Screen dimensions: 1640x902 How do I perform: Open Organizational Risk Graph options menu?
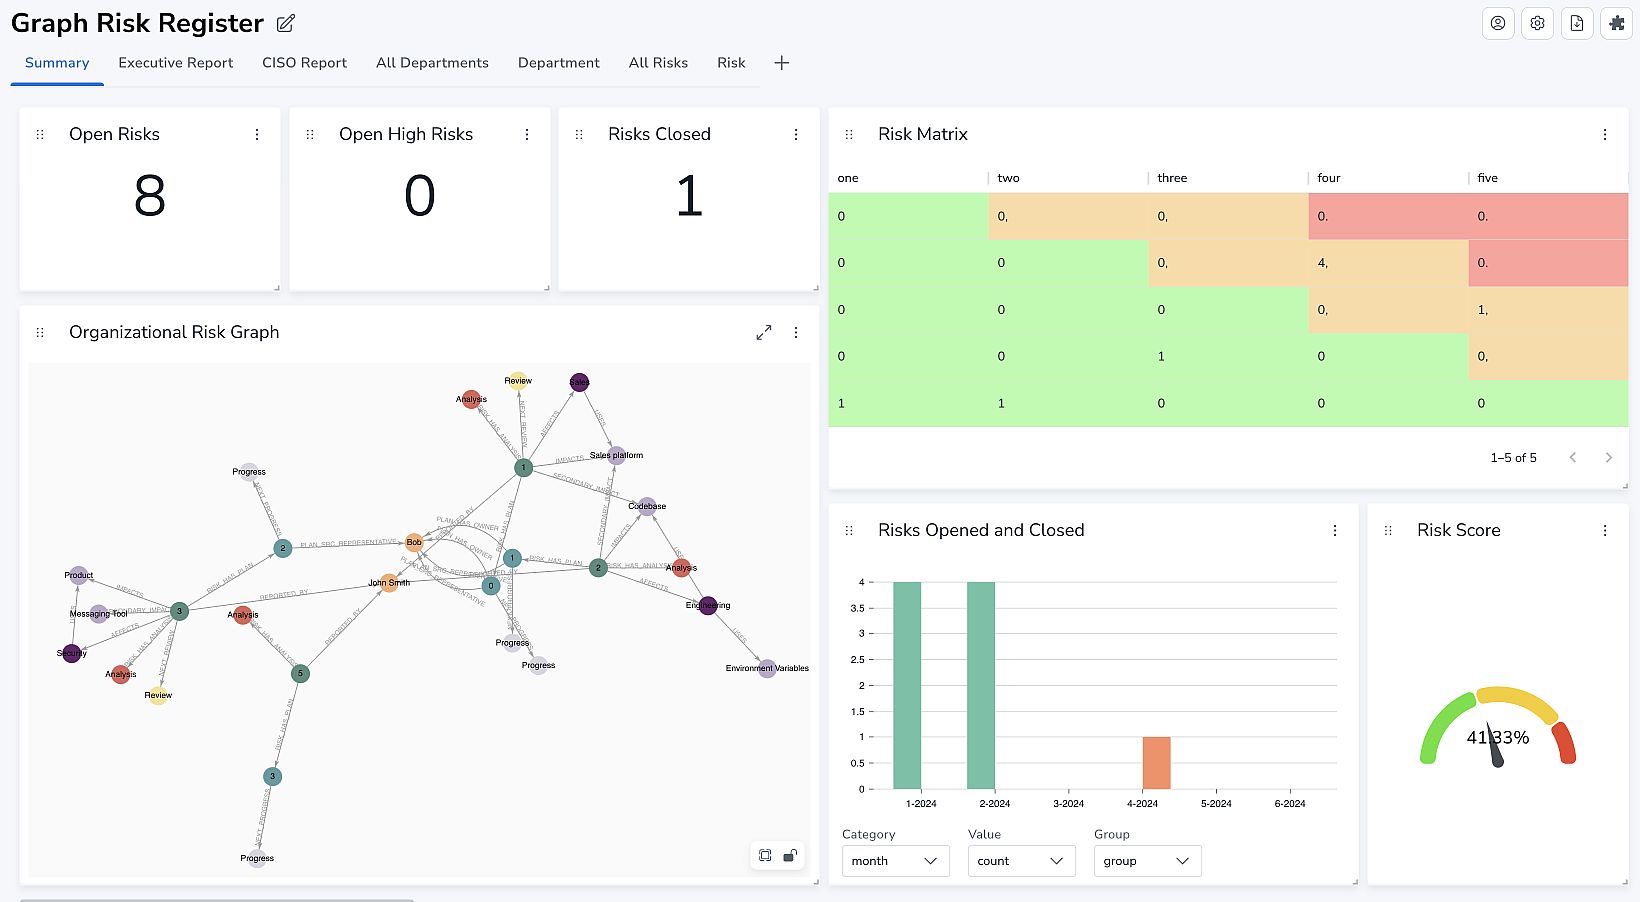click(796, 332)
